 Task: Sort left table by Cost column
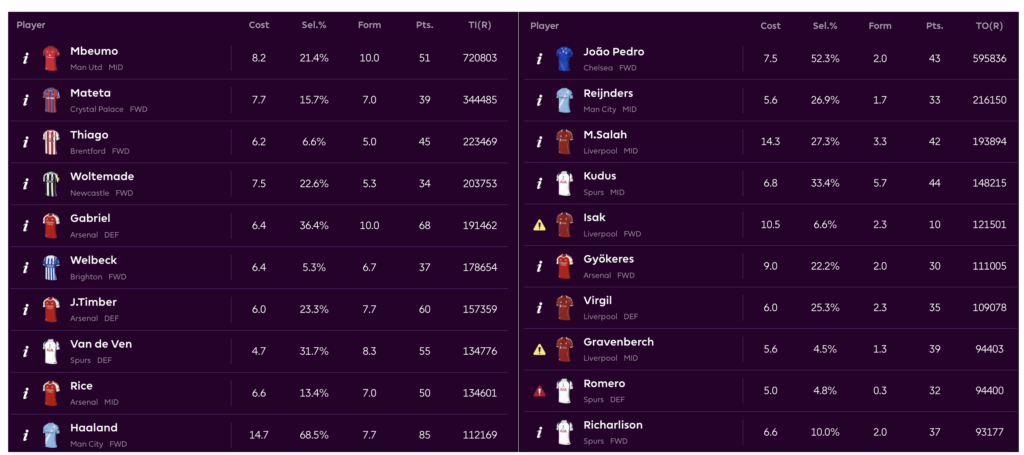[259, 25]
